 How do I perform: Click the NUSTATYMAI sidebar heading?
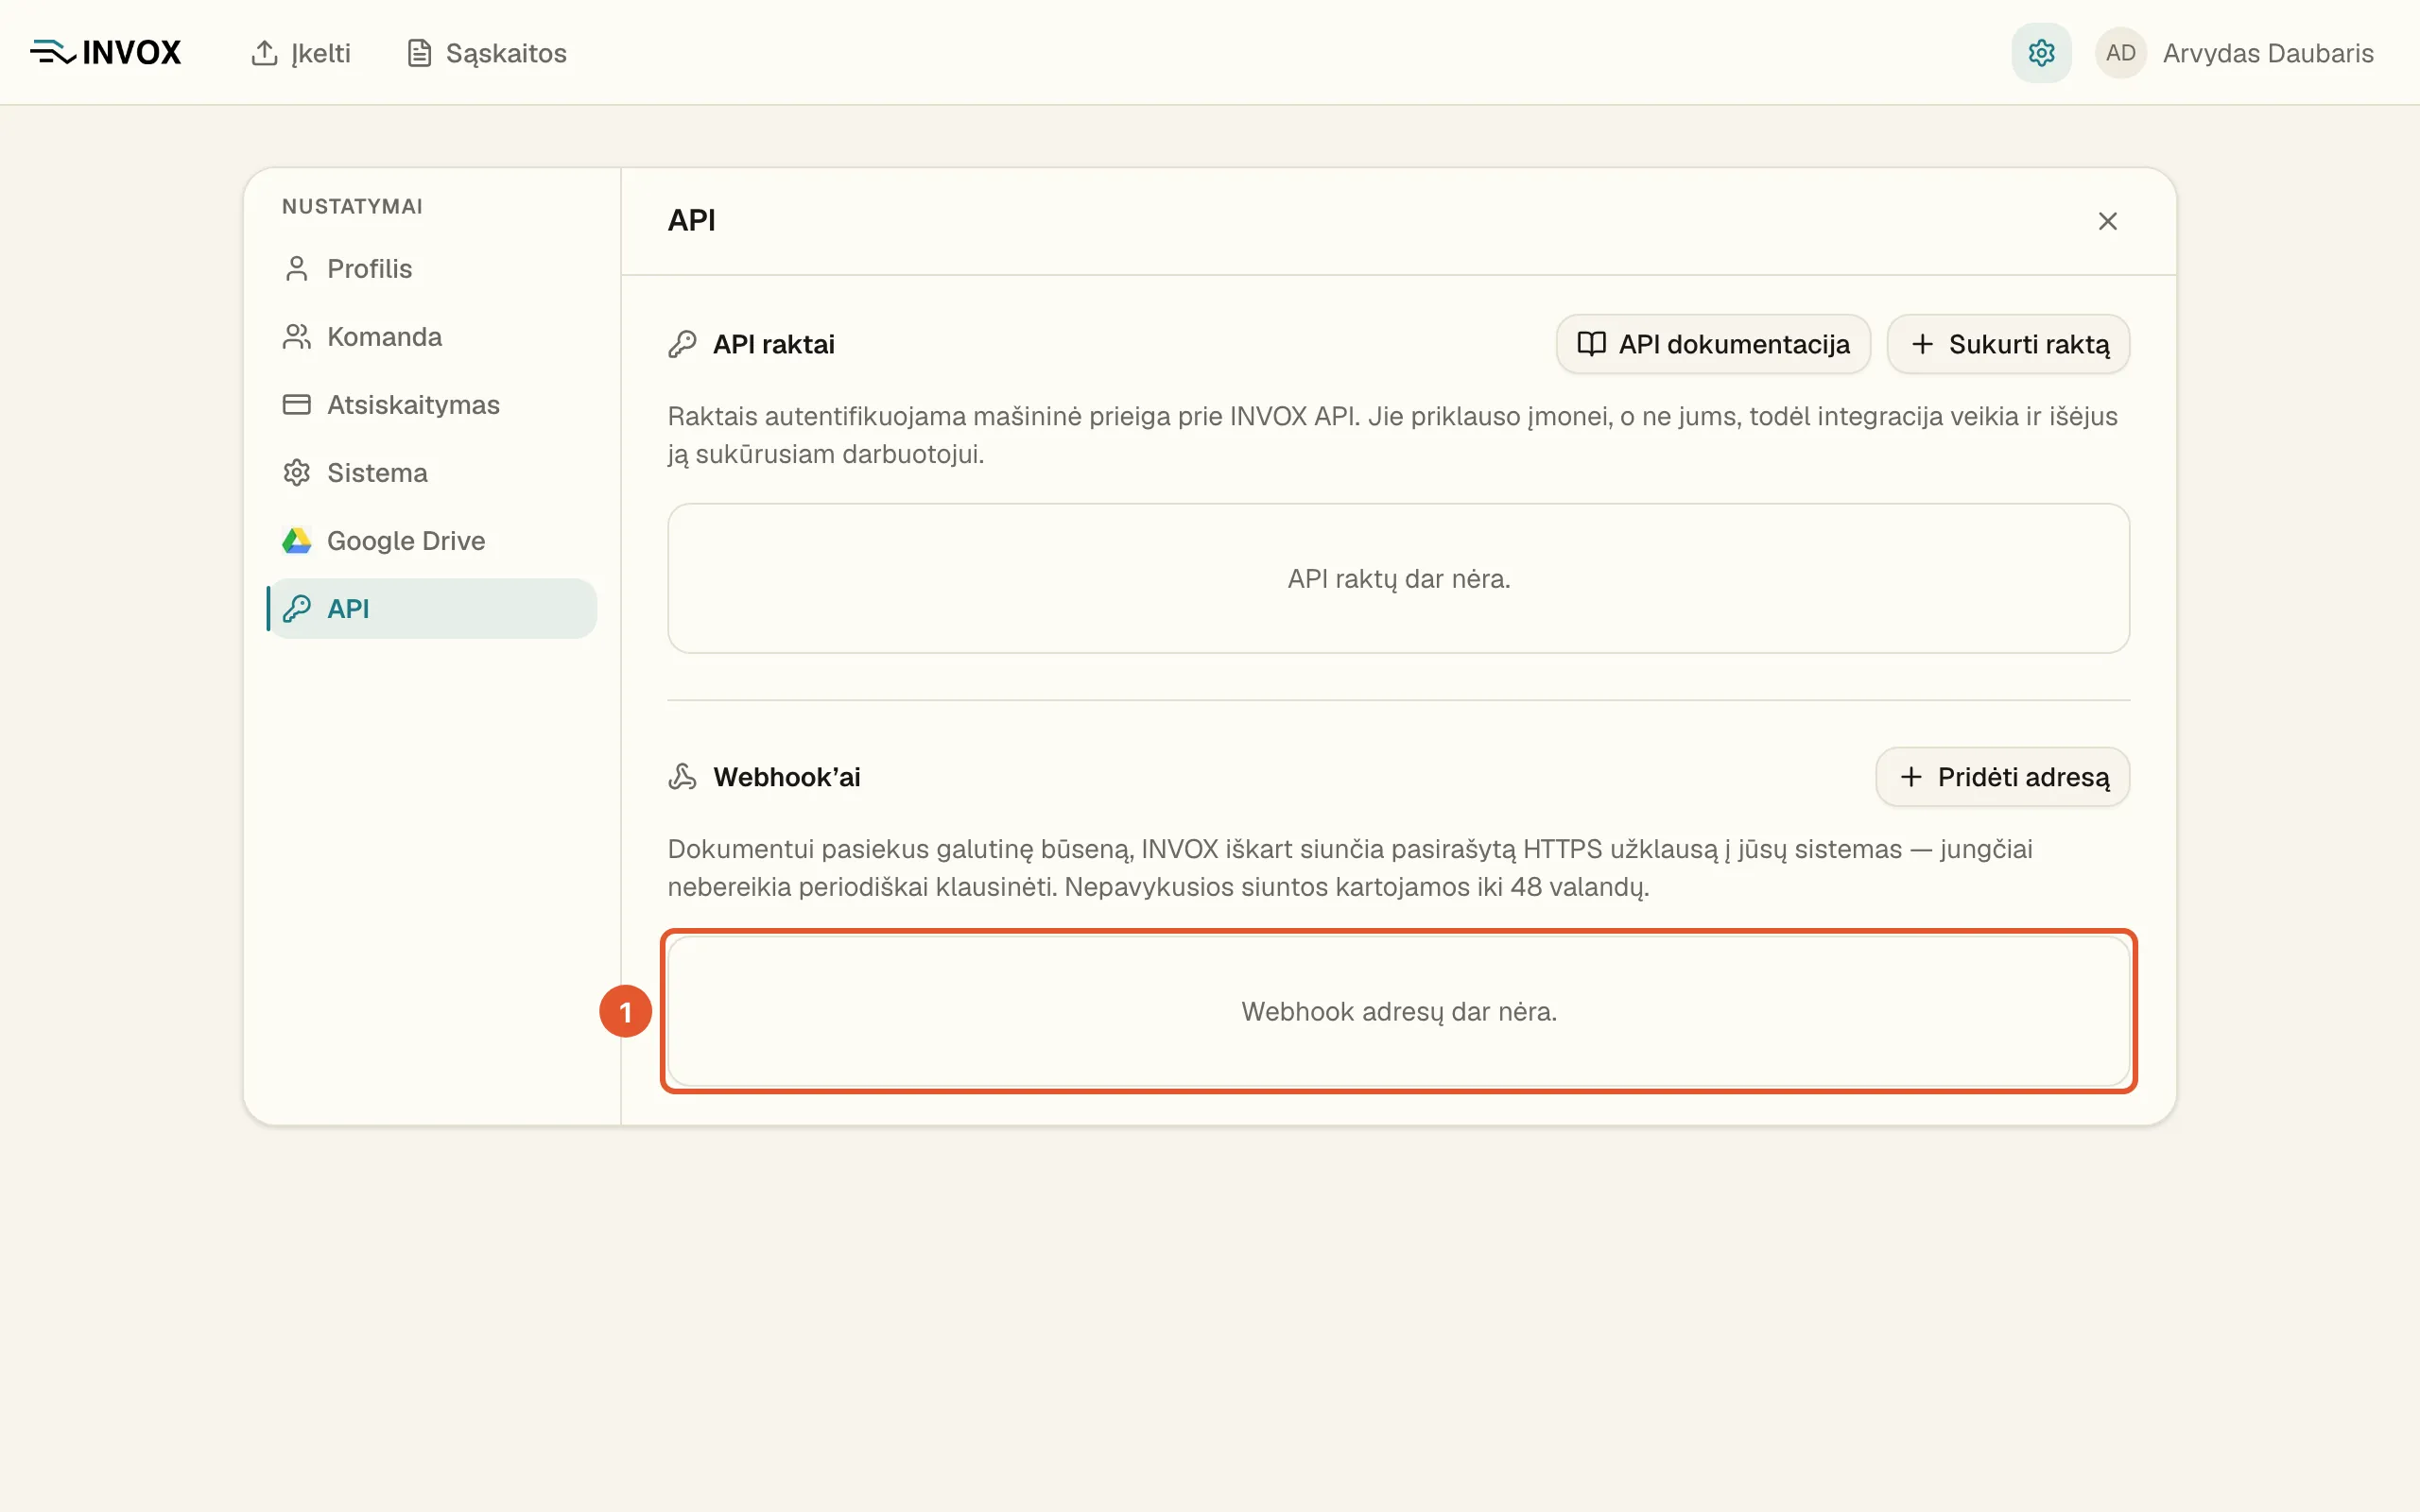352,207
